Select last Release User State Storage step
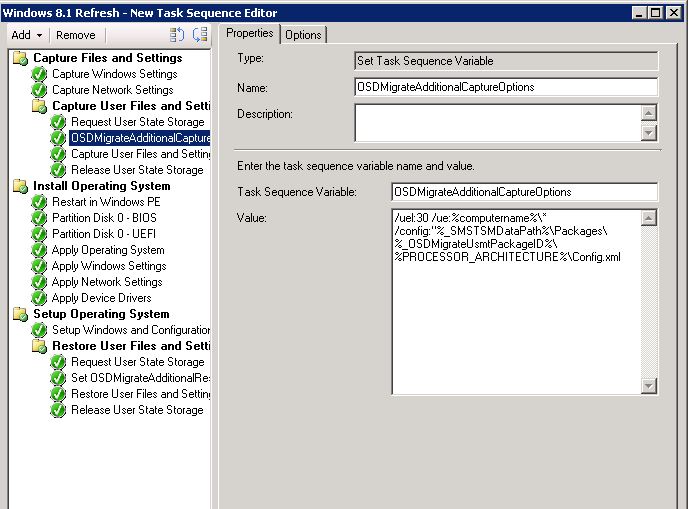Viewport: 688px width, 509px height. pyautogui.click(x=137, y=410)
